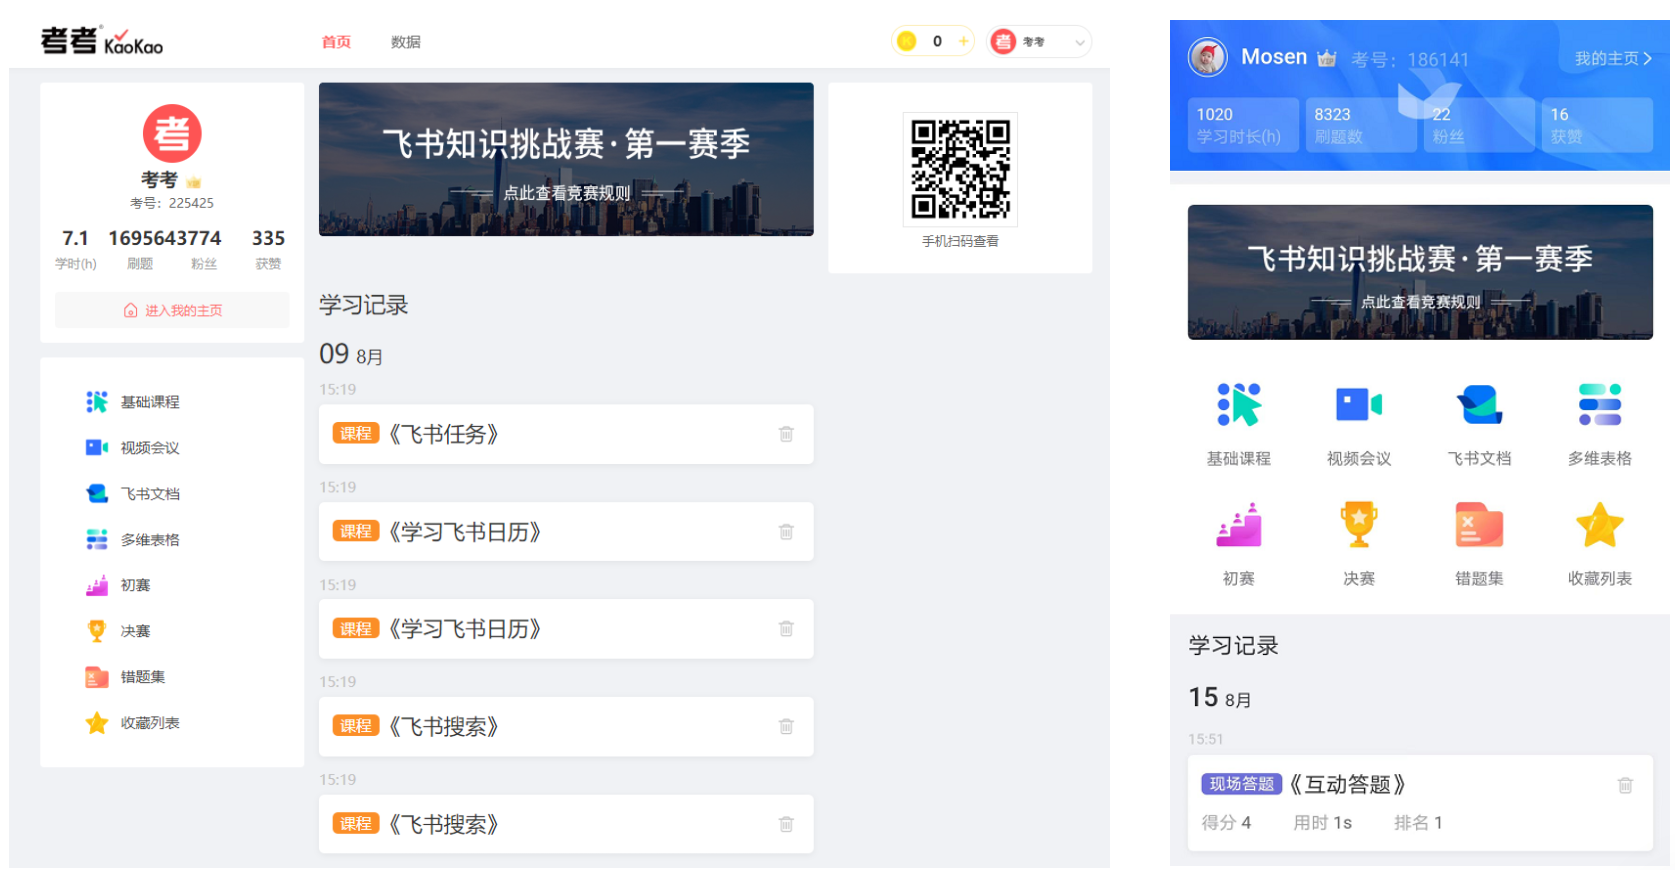This screenshot has width=1675, height=870.
Task: Open the 《互动答题》 record in the mobile view
Action: coord(1420,803)
